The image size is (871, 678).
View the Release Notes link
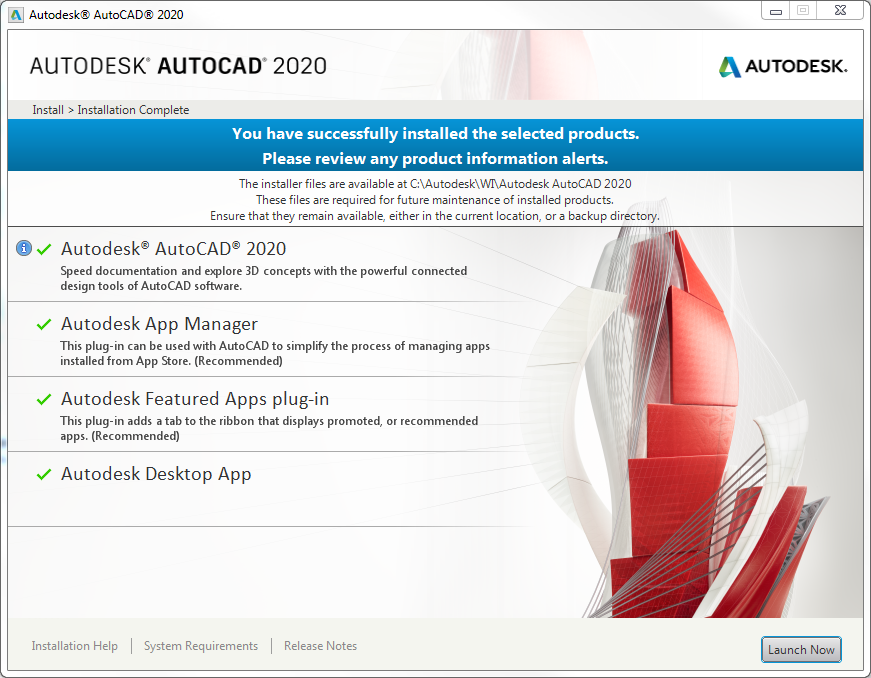point(320,646)
